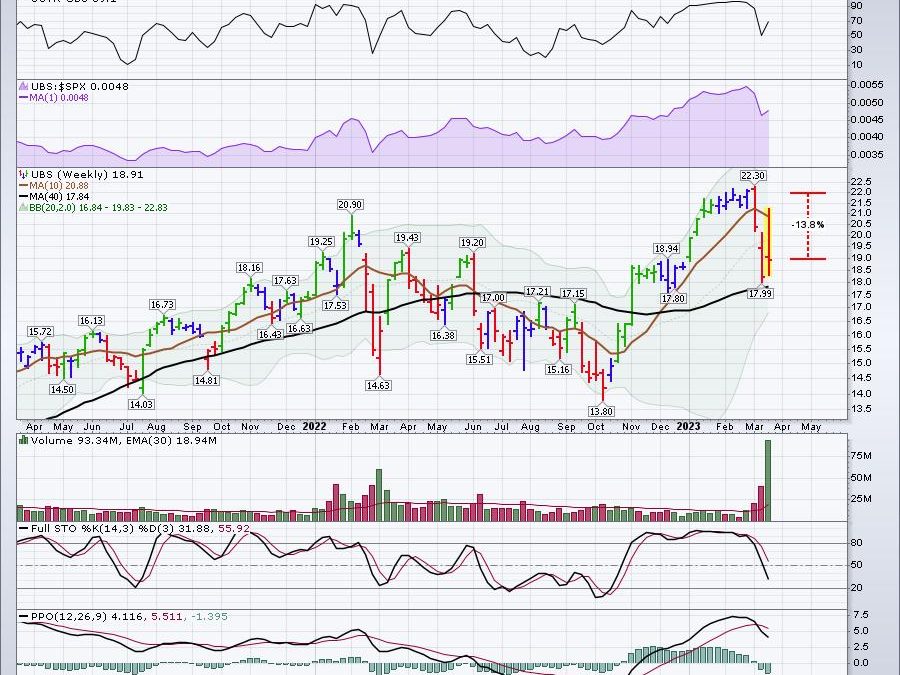This screenshot has width=900, height=675.
Task: Click the 19.20 high price label
Action: pos(472,243)
